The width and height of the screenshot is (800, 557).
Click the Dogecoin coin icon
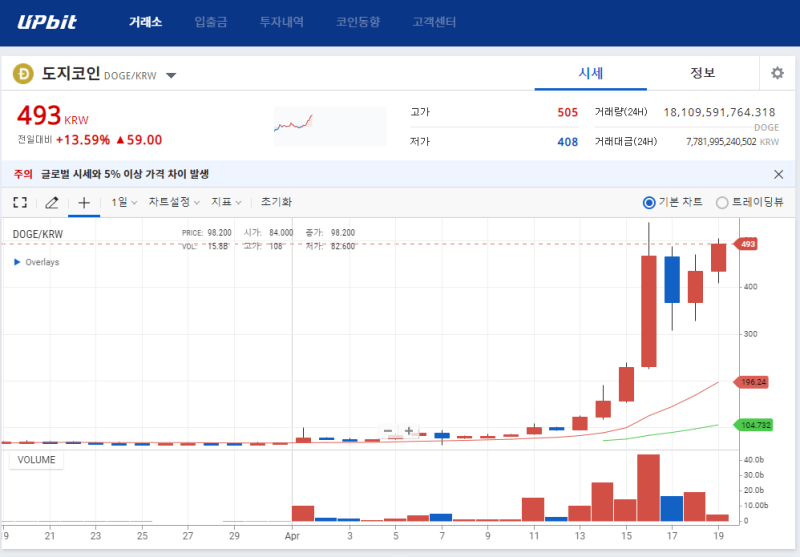(23, 74)
